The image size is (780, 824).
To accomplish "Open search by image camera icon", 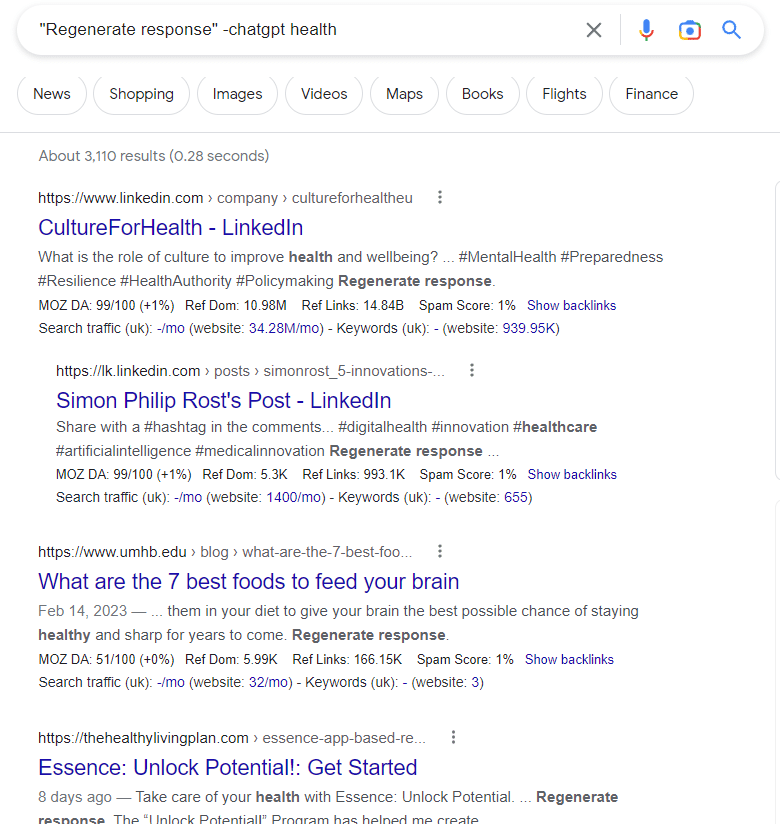I will 689,30.
